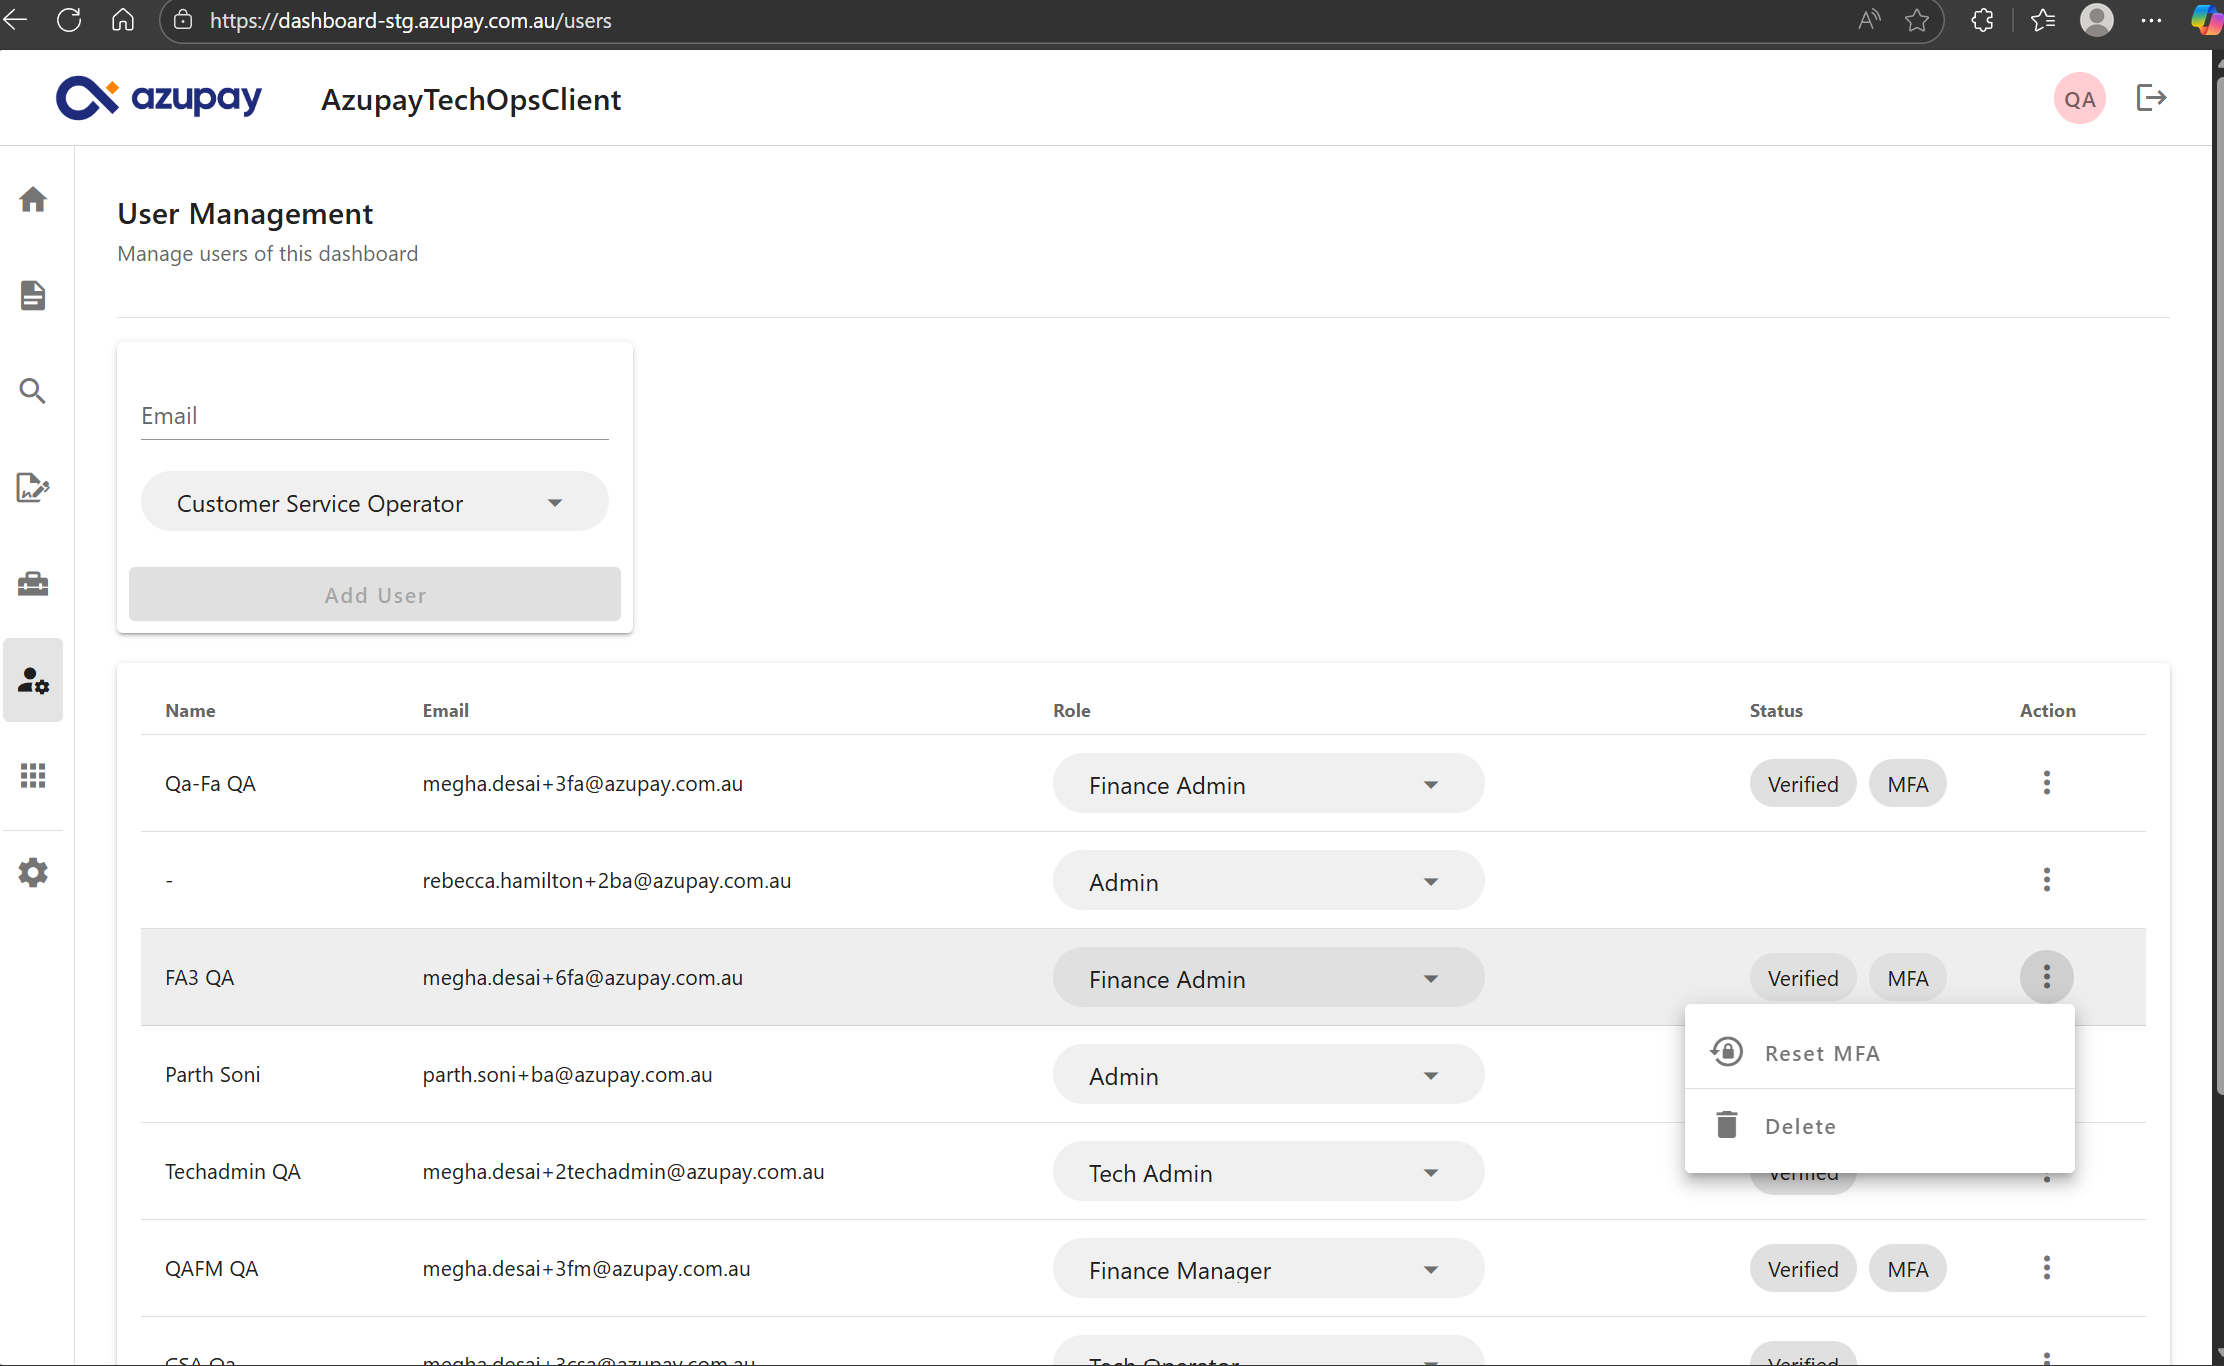Click the logout icon in header
Screen dimensions: 2224x1366
pos(2151,98)
